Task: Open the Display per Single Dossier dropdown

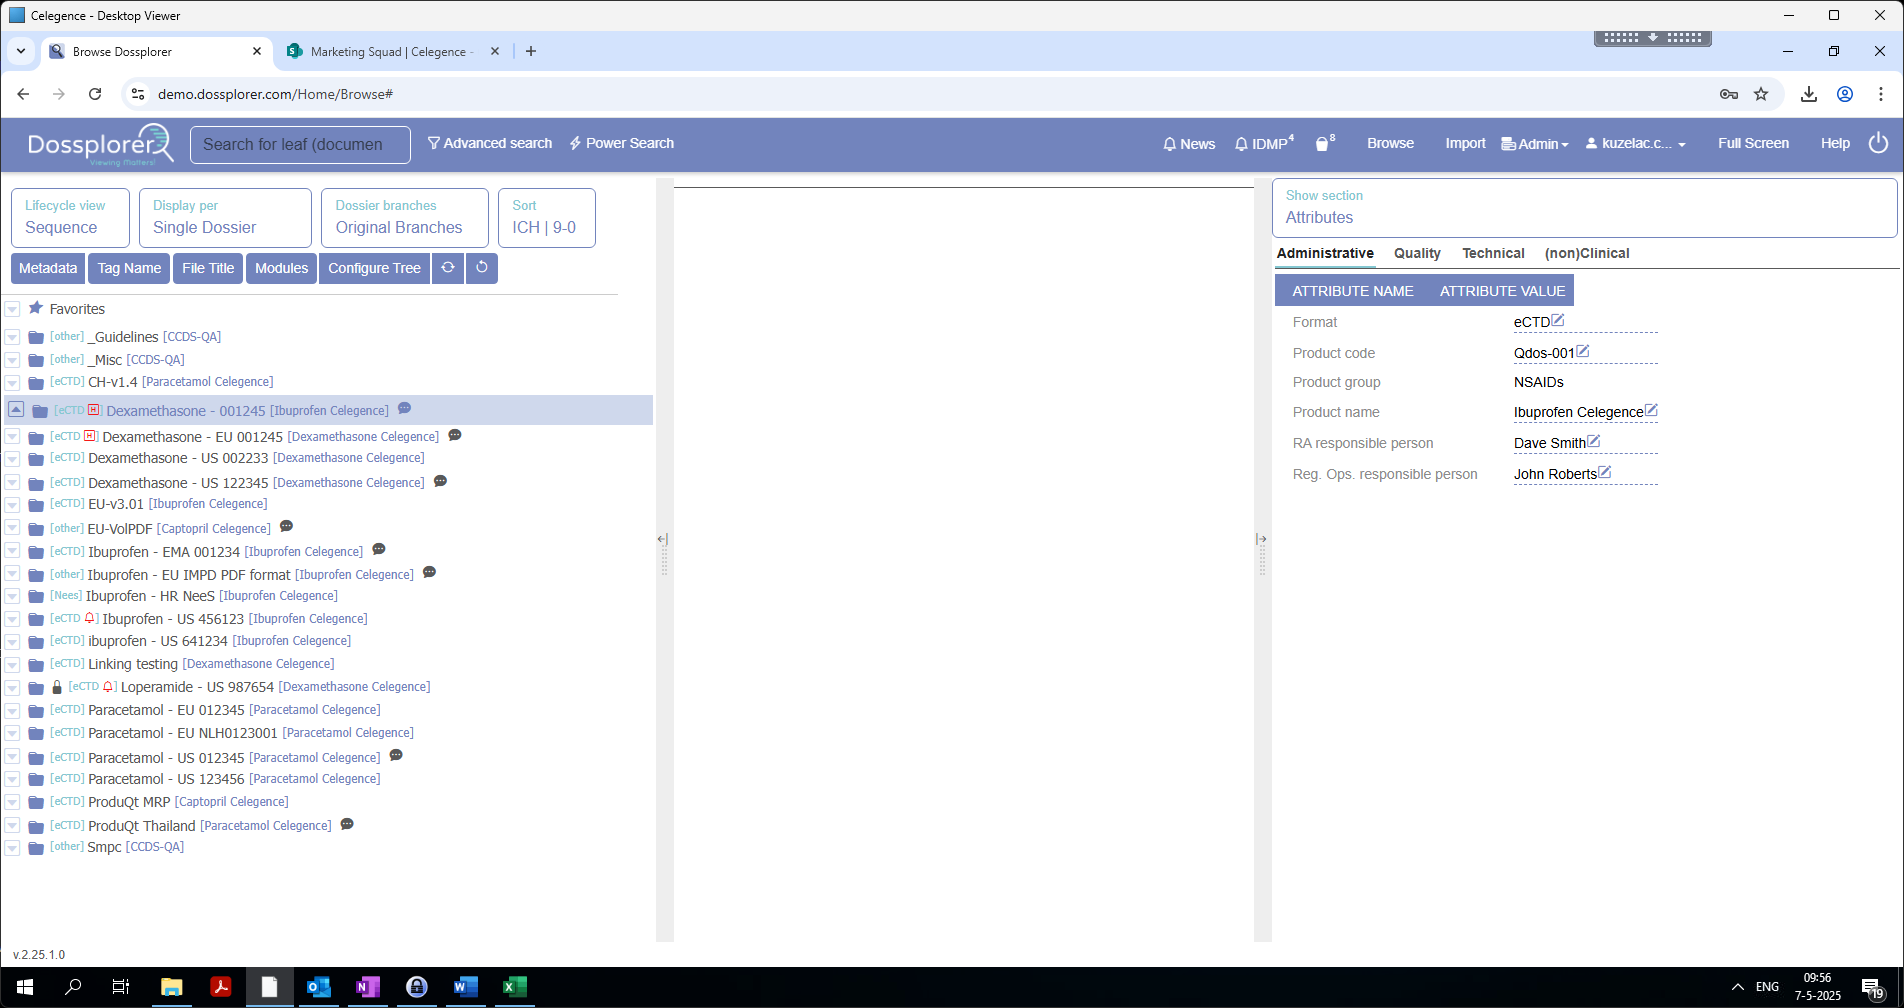Action: coord(225,218)
